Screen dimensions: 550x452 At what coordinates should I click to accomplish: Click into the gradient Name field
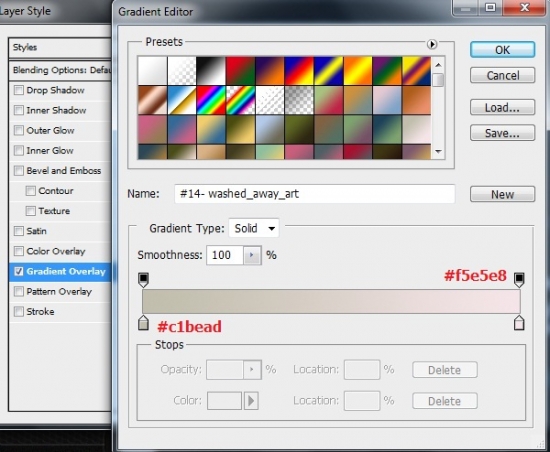[x=315, y=194]
